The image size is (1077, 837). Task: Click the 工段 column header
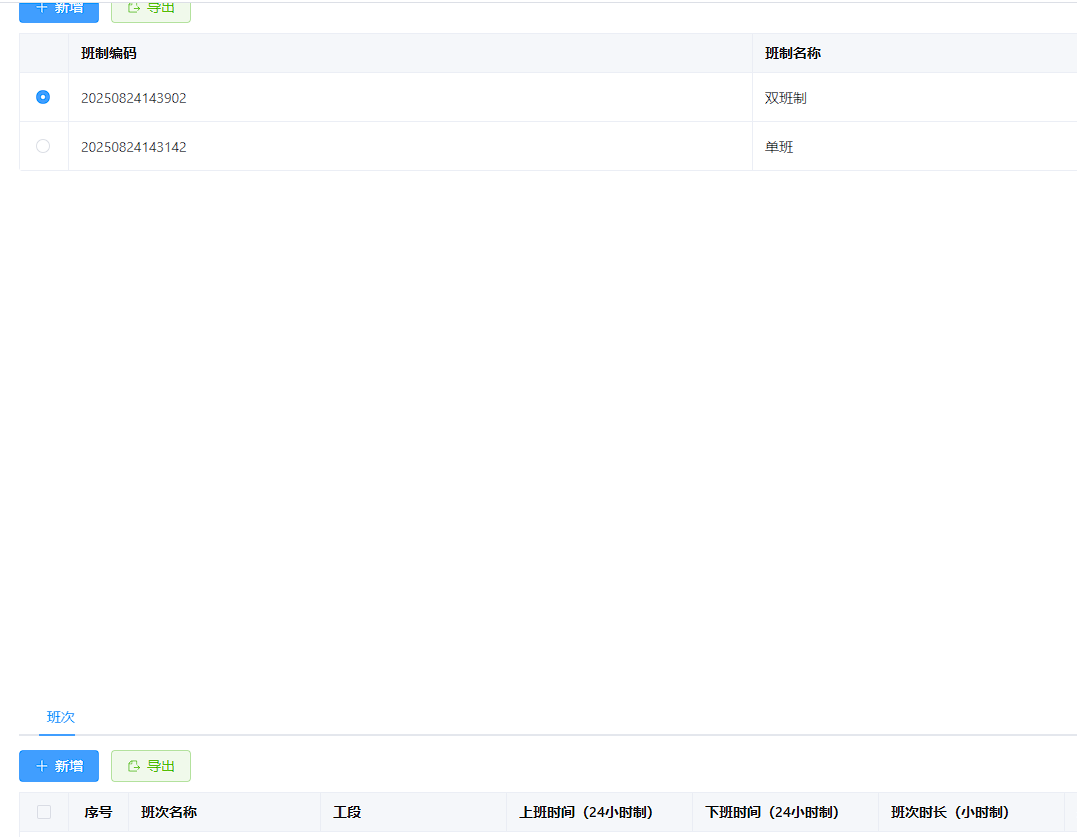click(x=347, y=812)
